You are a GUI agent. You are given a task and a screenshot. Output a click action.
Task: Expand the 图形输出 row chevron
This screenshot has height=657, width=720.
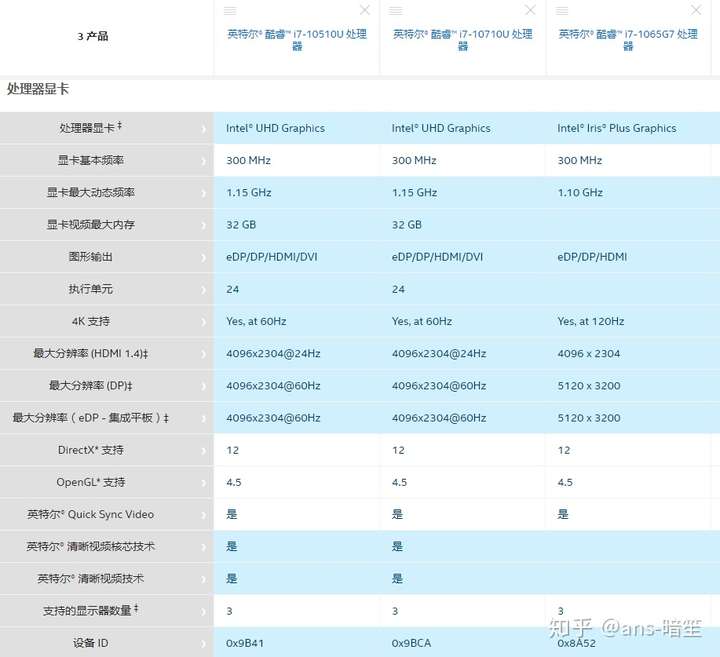pyautogui.click(x=203, y=258)
